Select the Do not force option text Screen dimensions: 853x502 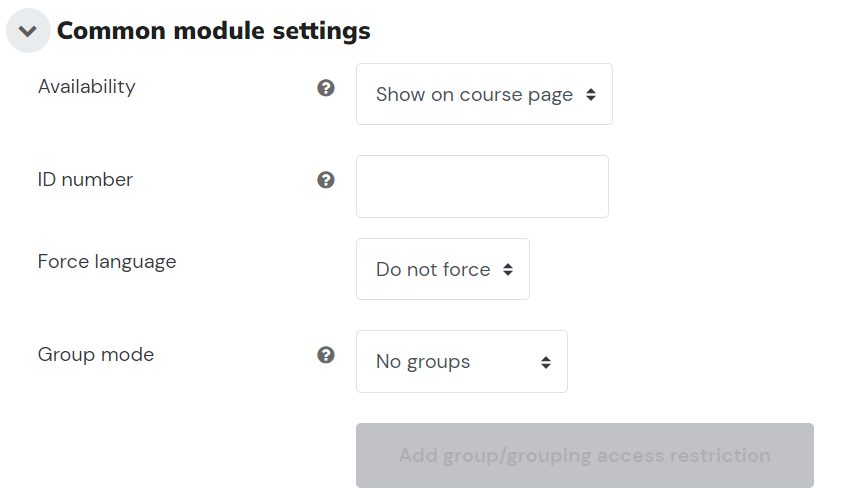(434, 270)
